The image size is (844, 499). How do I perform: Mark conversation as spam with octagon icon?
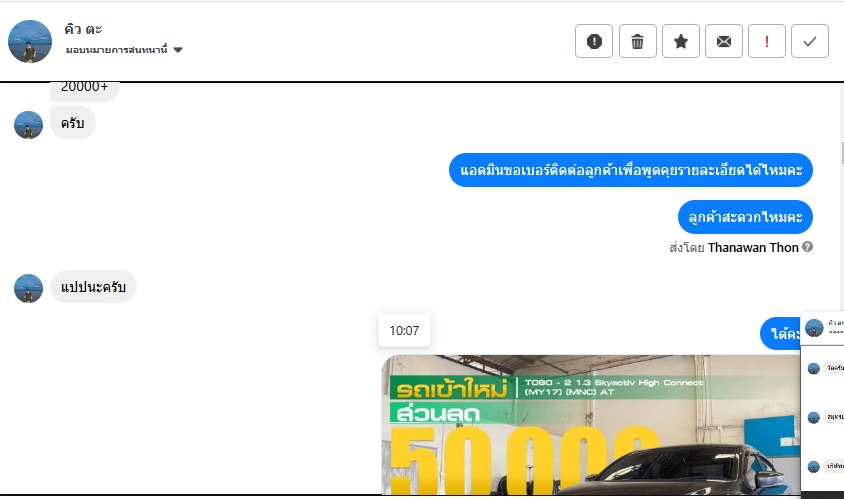tap(594, 41)
